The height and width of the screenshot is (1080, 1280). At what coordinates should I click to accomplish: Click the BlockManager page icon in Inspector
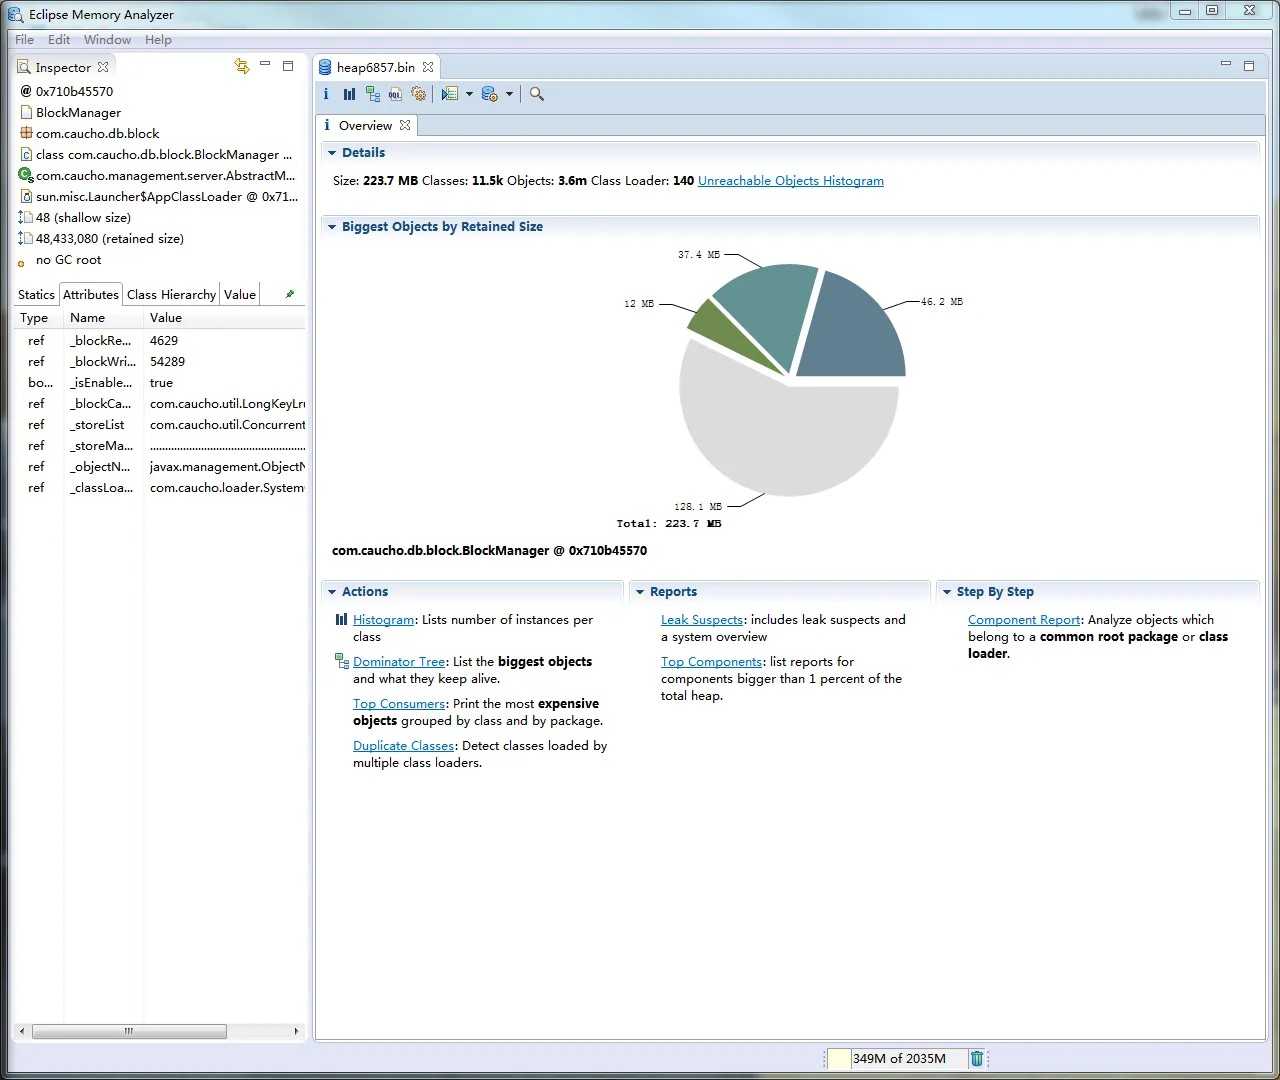pyautogui.click(x=26, y=112)
